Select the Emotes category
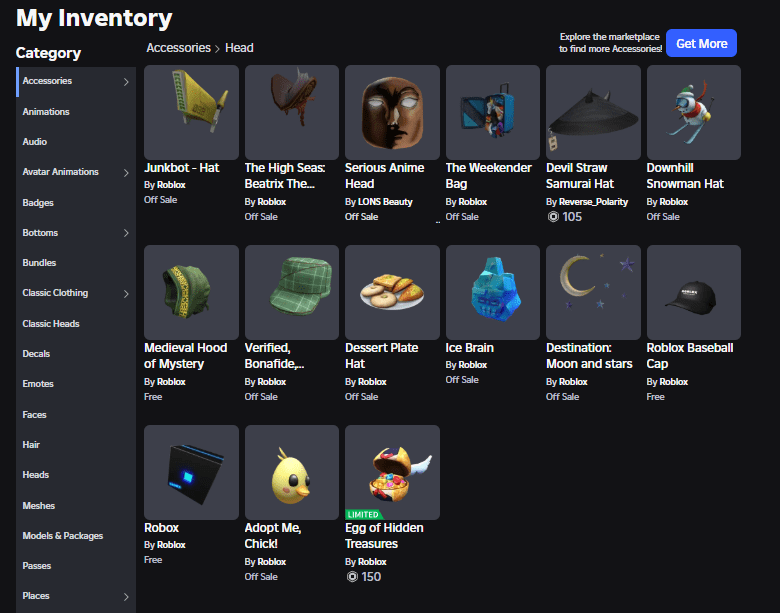This screenshot has width=780, height=613. [x=38, y=384]
